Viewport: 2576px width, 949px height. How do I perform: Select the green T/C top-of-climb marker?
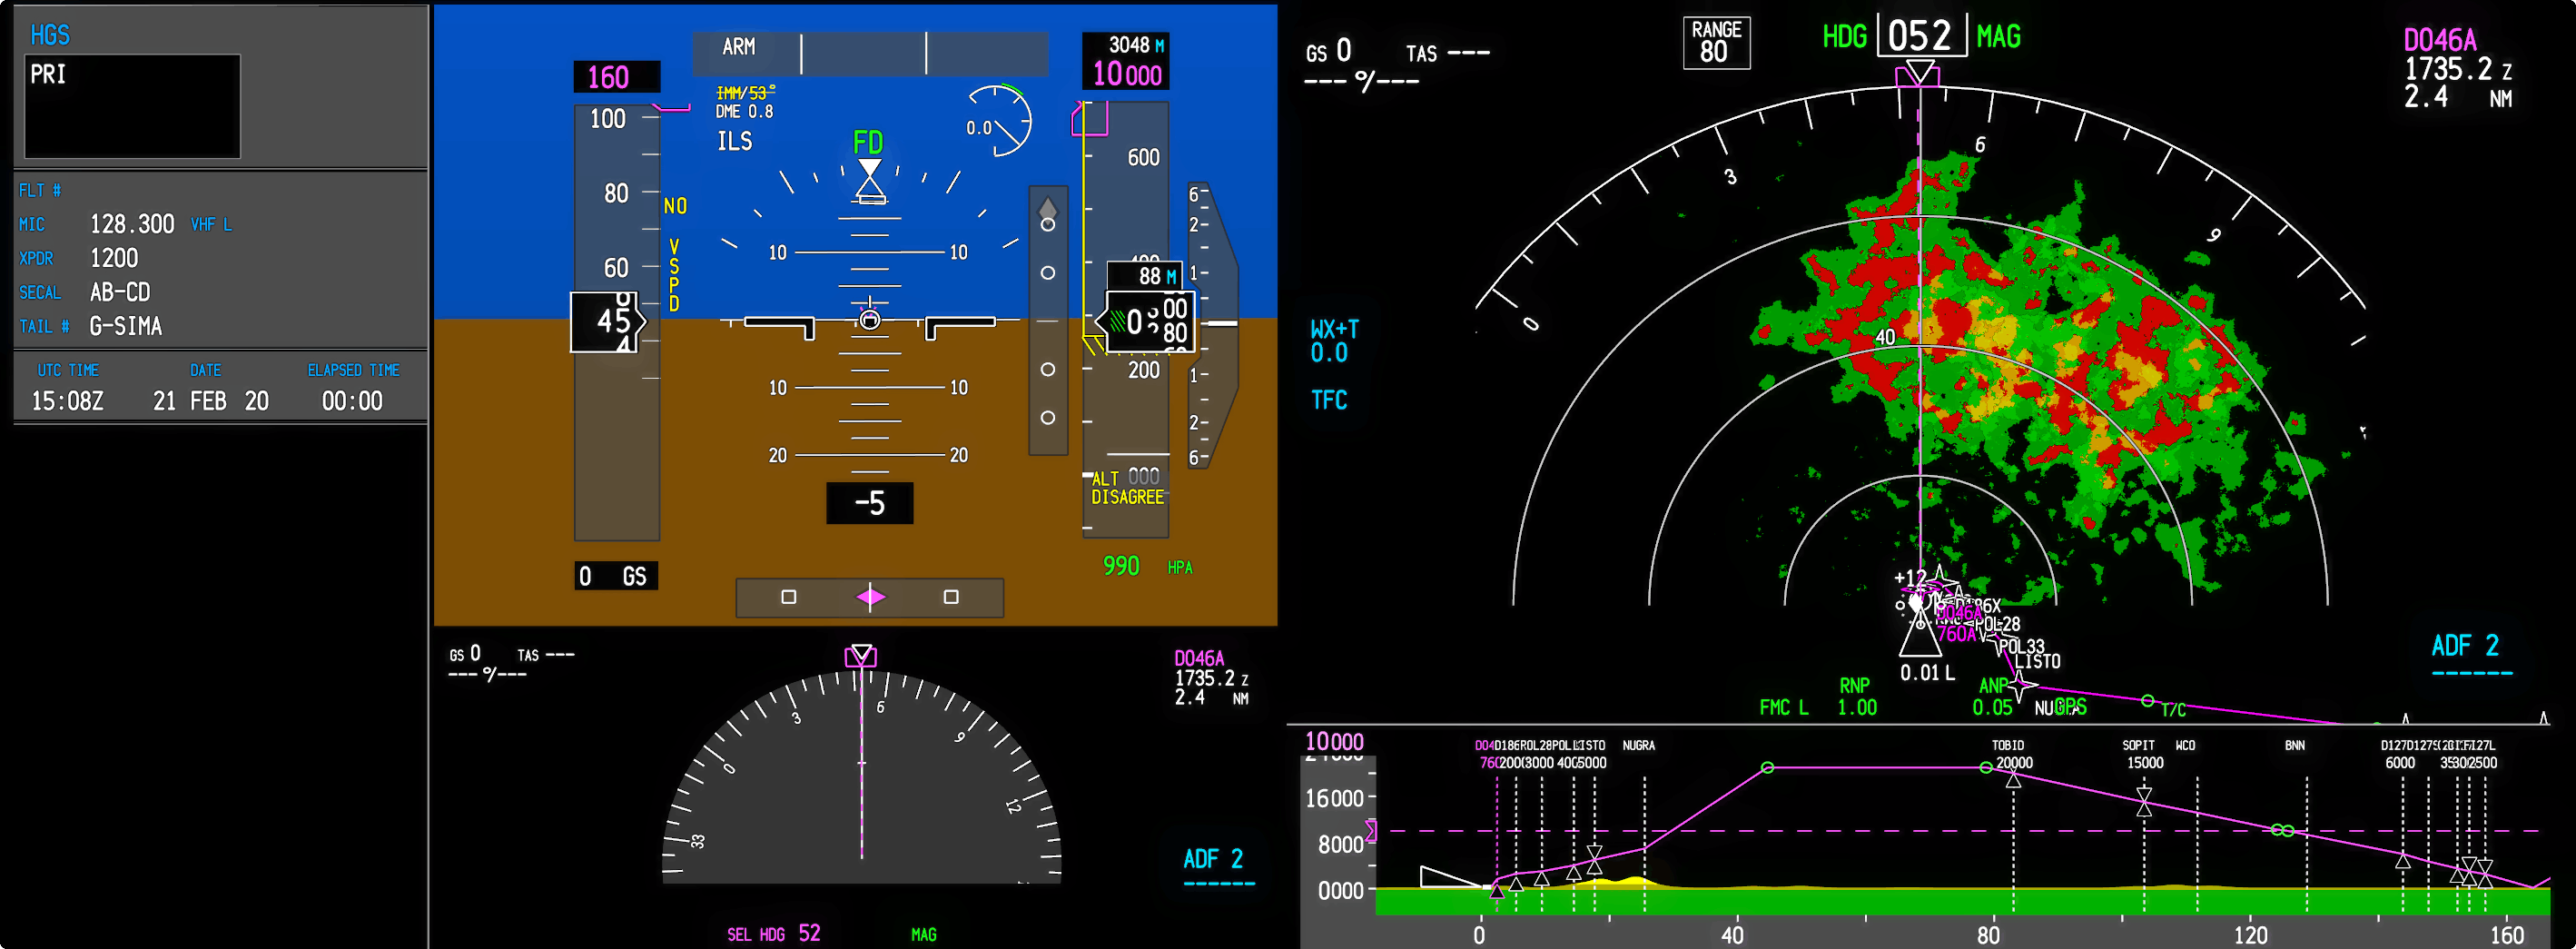2148,701
